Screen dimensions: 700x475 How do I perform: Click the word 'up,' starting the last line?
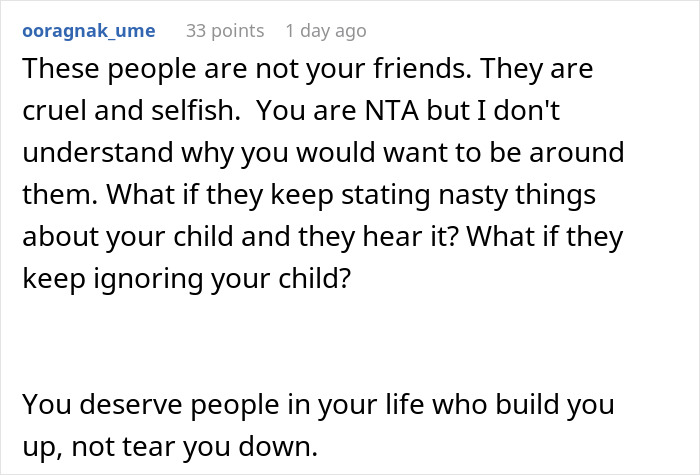point(39,446)
